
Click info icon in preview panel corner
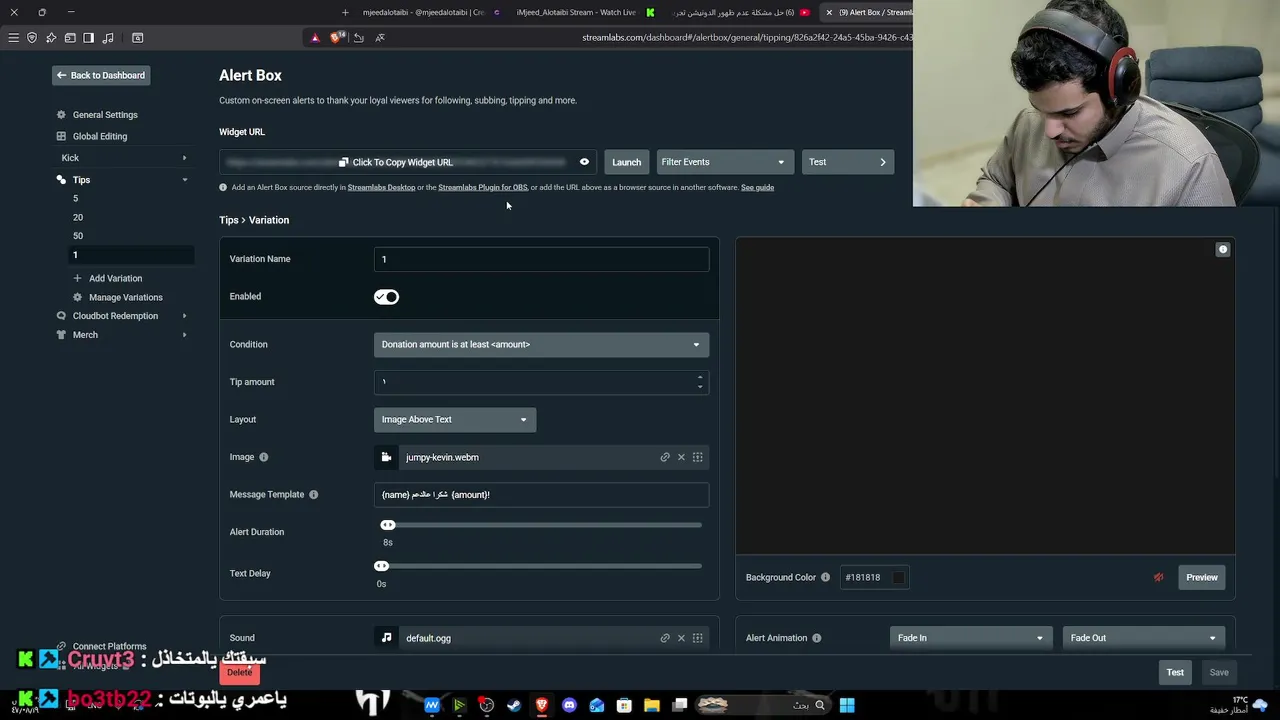1222,249
